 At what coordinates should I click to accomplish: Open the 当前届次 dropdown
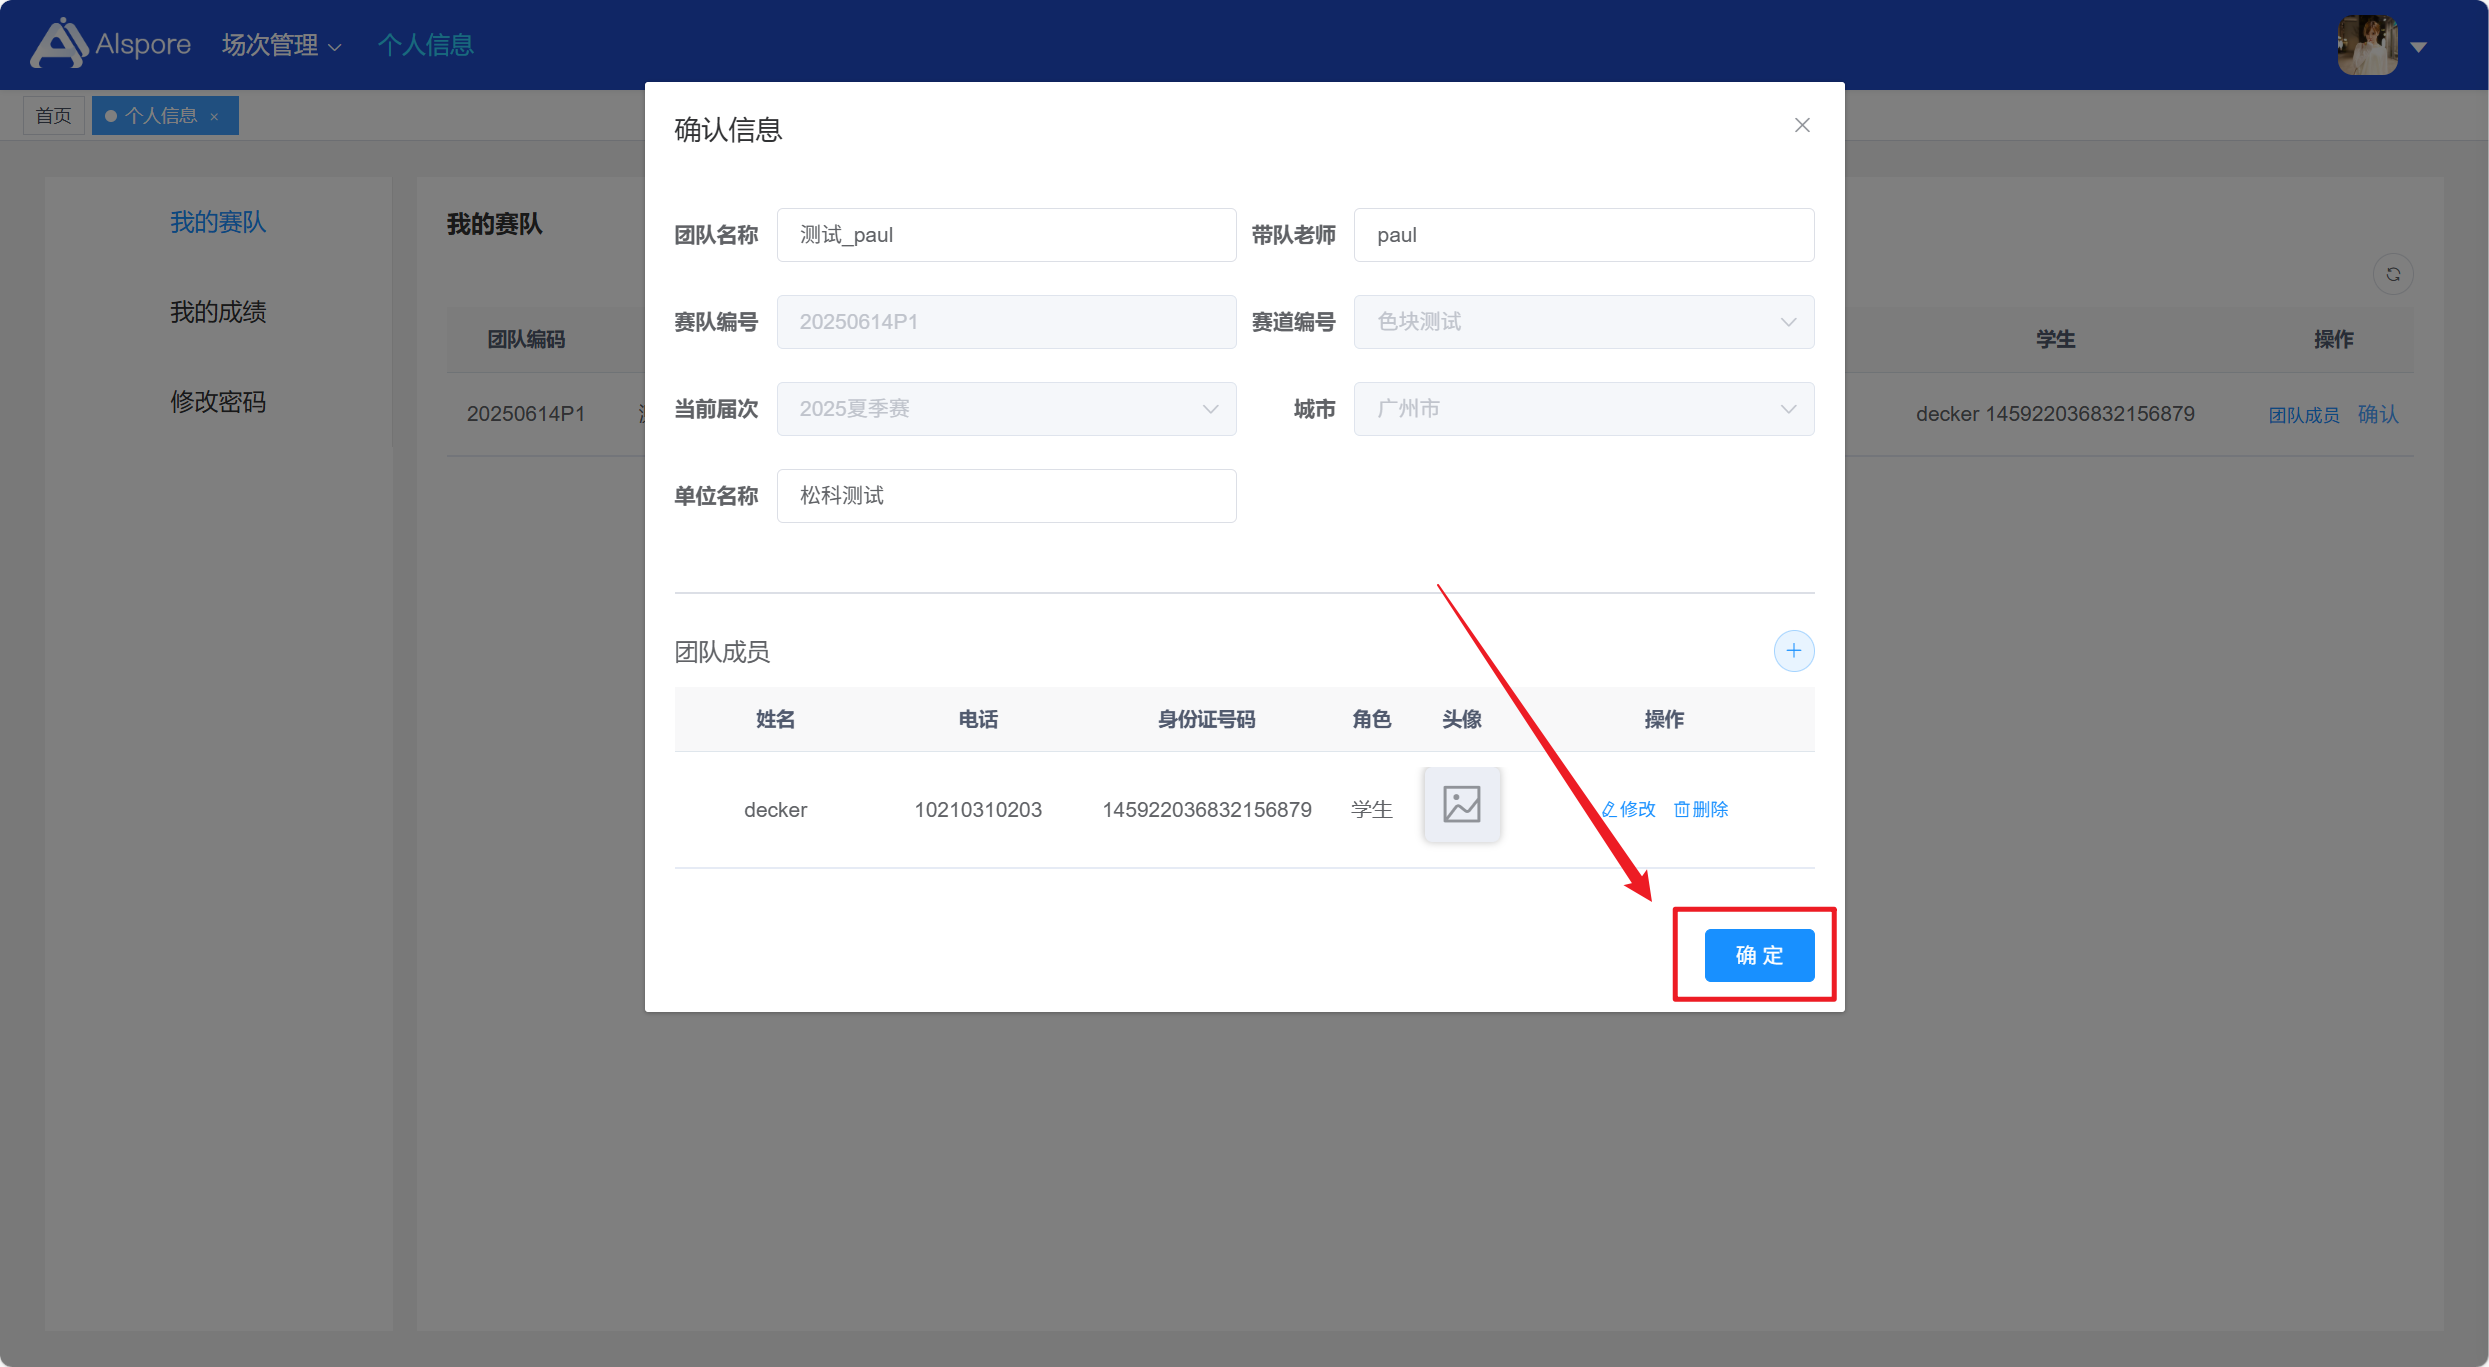(x=1006, y=409)
